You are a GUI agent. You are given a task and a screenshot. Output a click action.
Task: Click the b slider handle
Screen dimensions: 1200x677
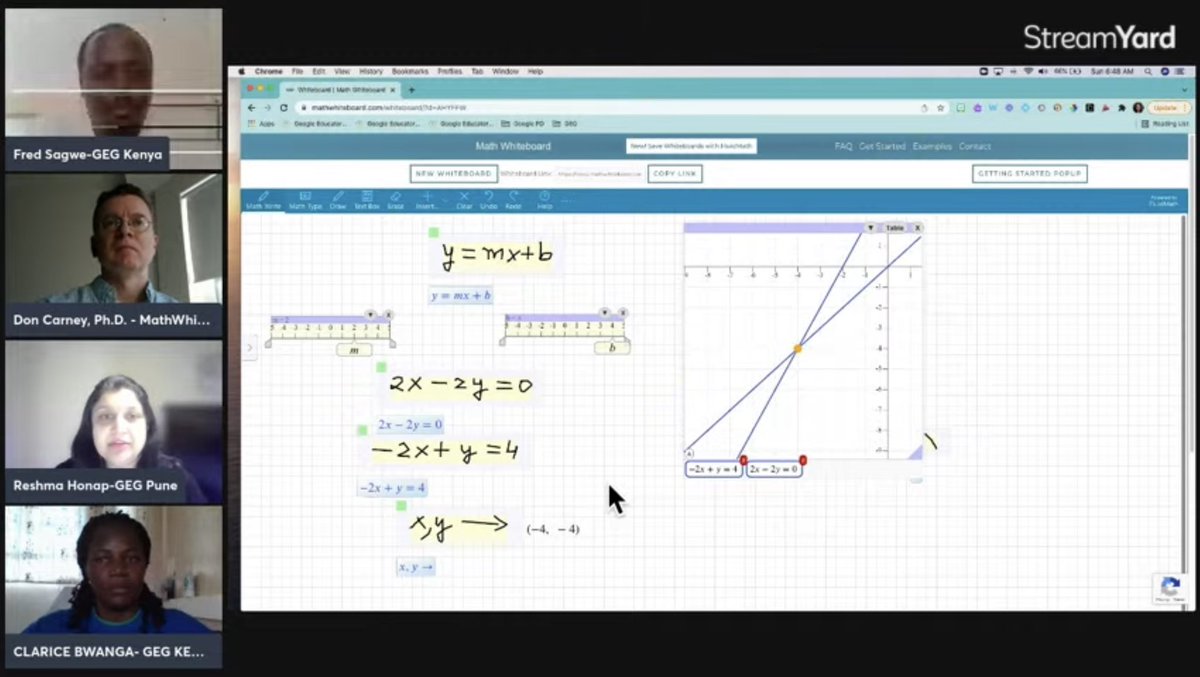(612, 348)
